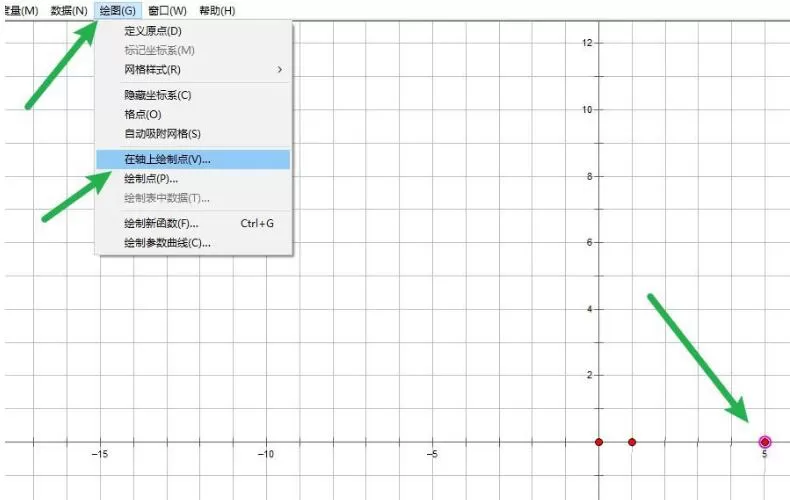The width and height of the screenshot is (790, 500).
Task: Click the y-axis label 6
Action: coord(589,242)
